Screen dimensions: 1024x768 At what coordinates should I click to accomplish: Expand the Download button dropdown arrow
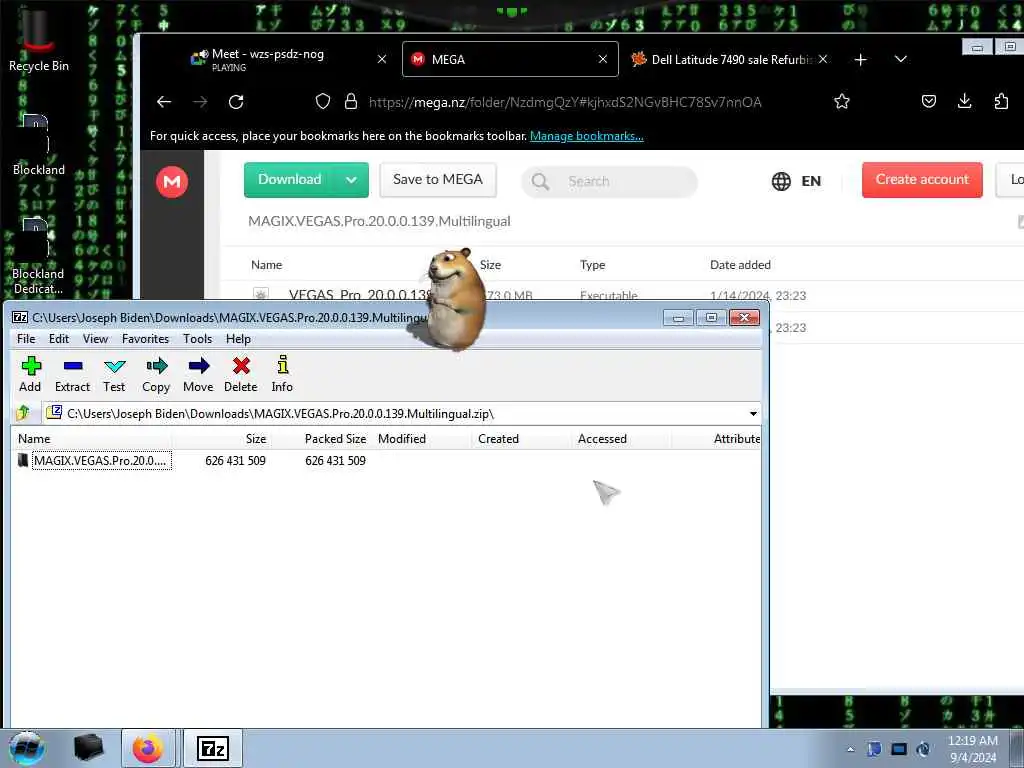pyautogui.click(x=351, y=180)
